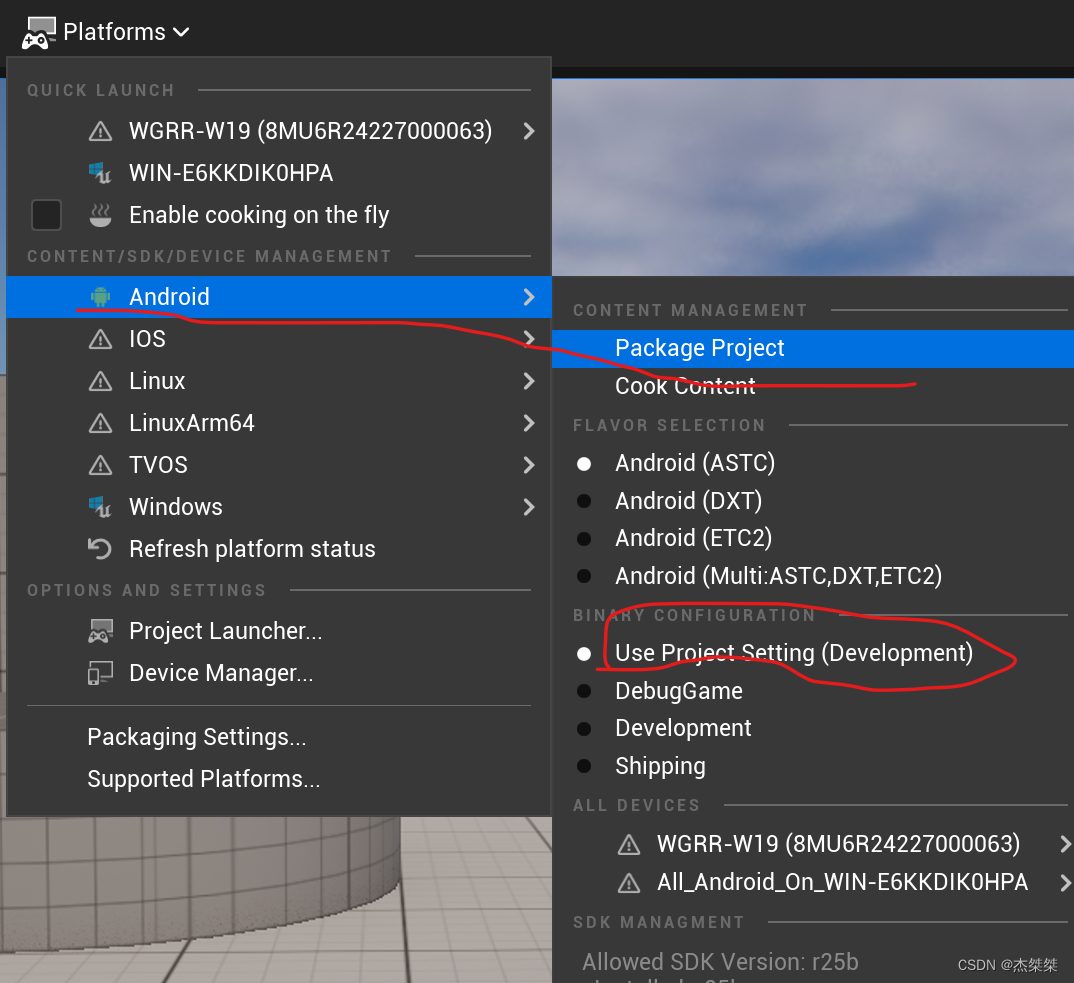Open Project Launcher...
Screen dimensions: 1074x983
[x=279, y=631]
